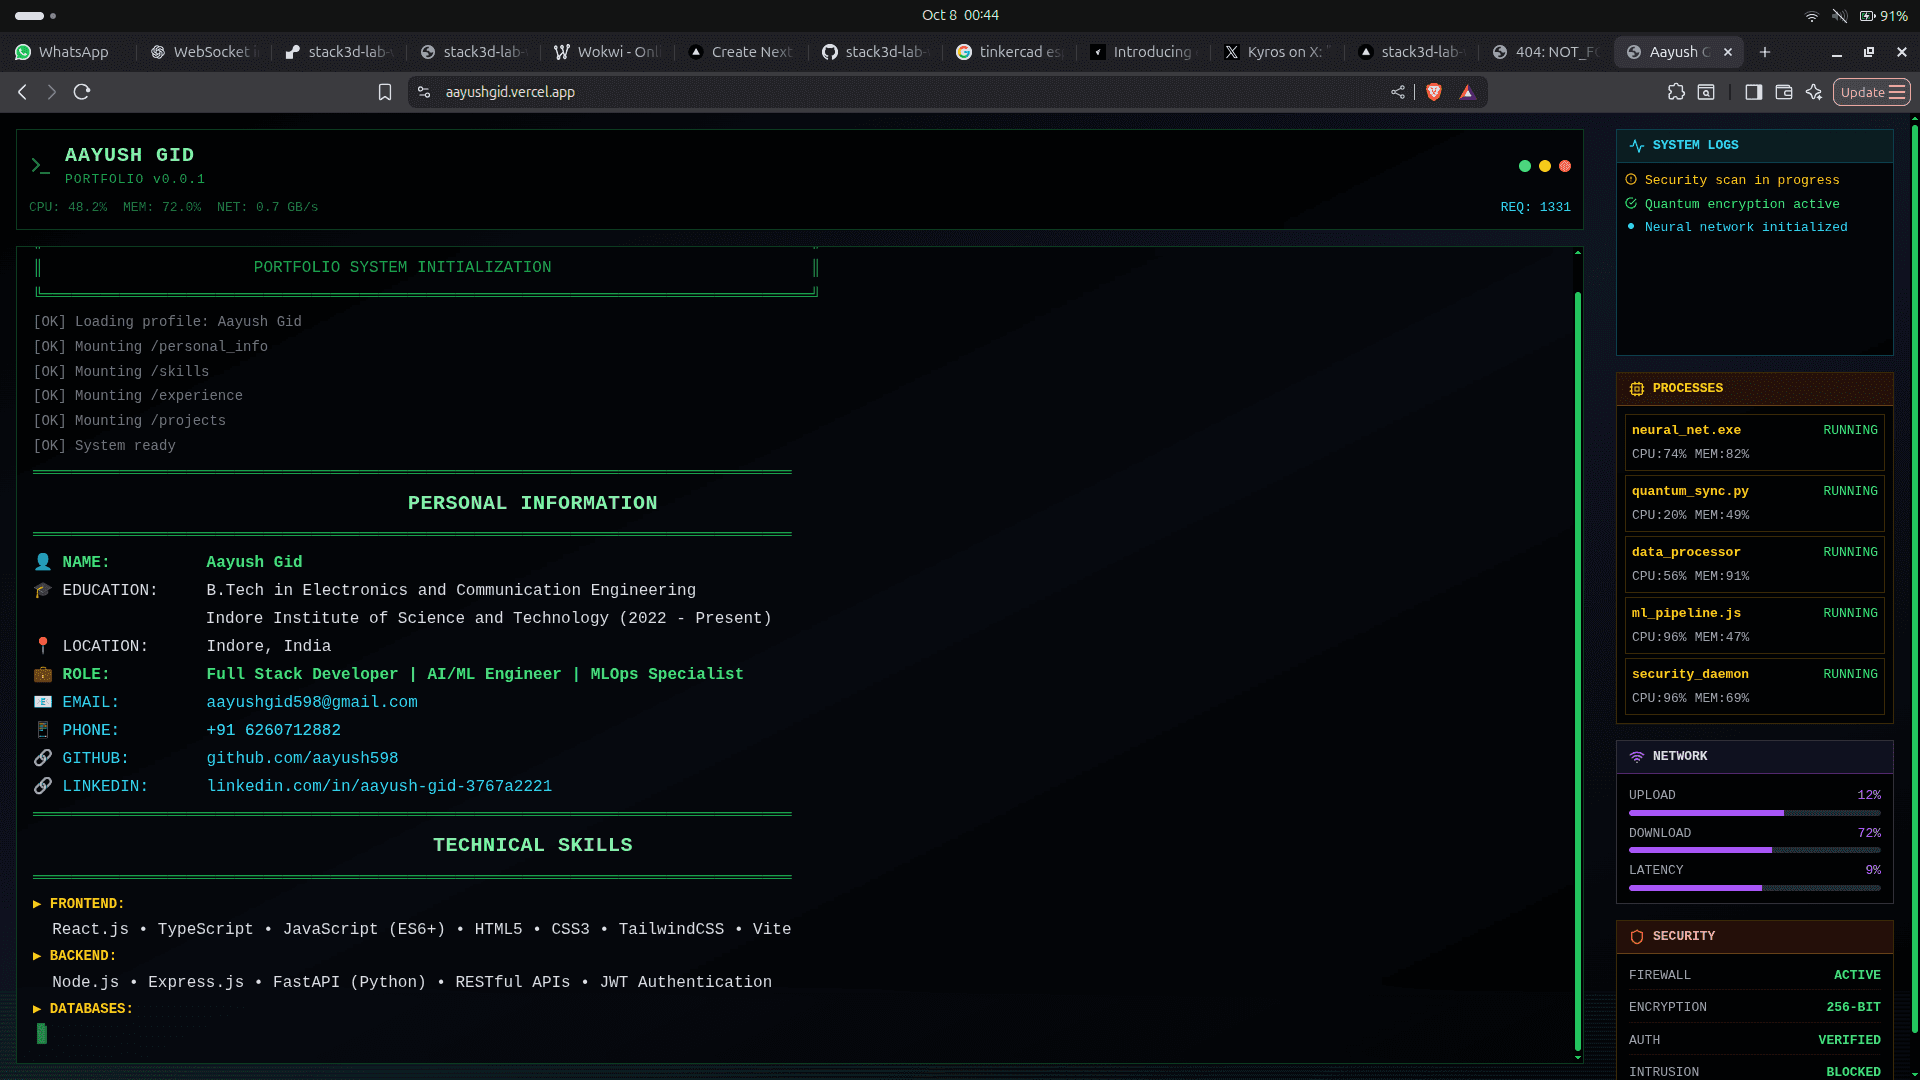The width and height of the screenshot is (1920, 1080).
Task: Toggle the browser sidebar panel icon
Action: [1754, 92]
